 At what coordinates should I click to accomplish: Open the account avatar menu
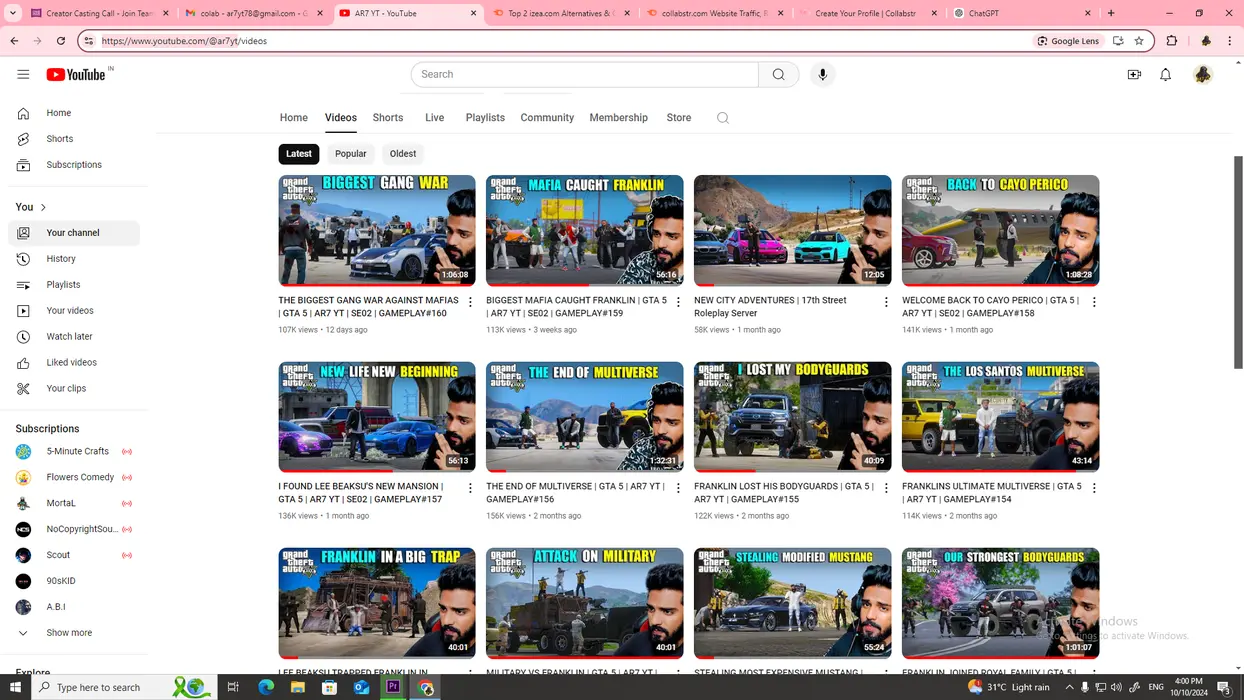(x=1203, y=75)
